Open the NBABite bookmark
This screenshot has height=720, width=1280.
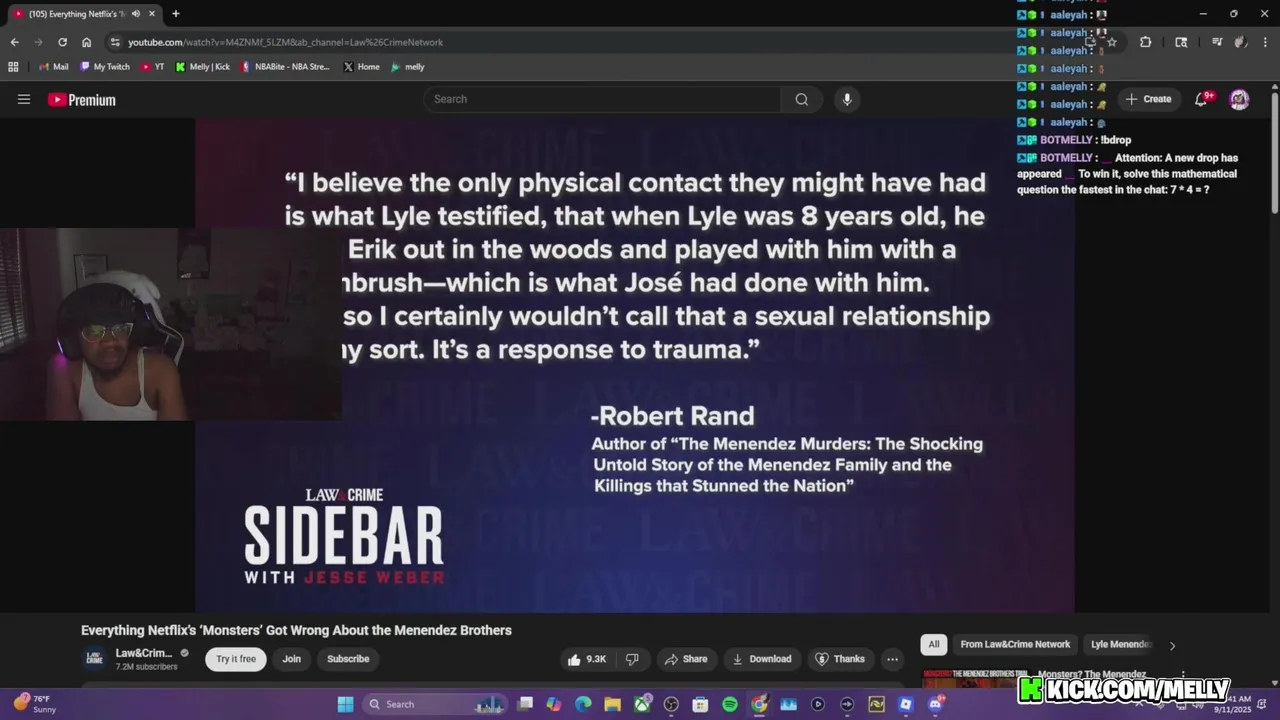pos(285,67)
